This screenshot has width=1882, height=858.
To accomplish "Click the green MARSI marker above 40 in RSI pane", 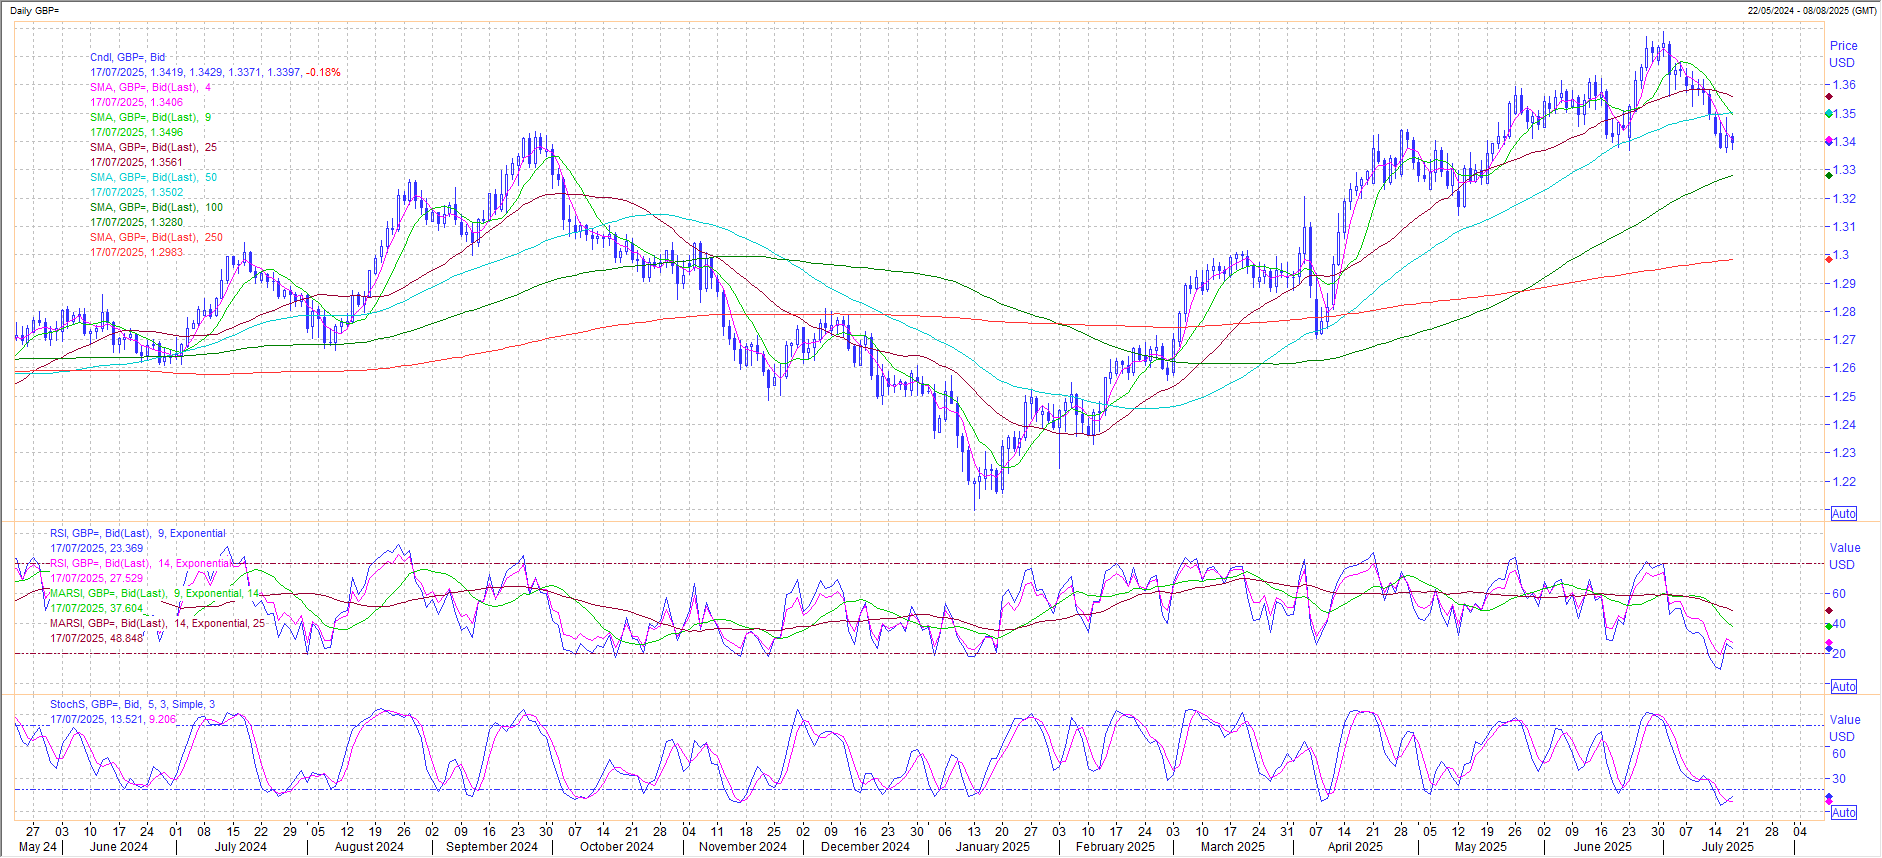I will click(1829, 626).
